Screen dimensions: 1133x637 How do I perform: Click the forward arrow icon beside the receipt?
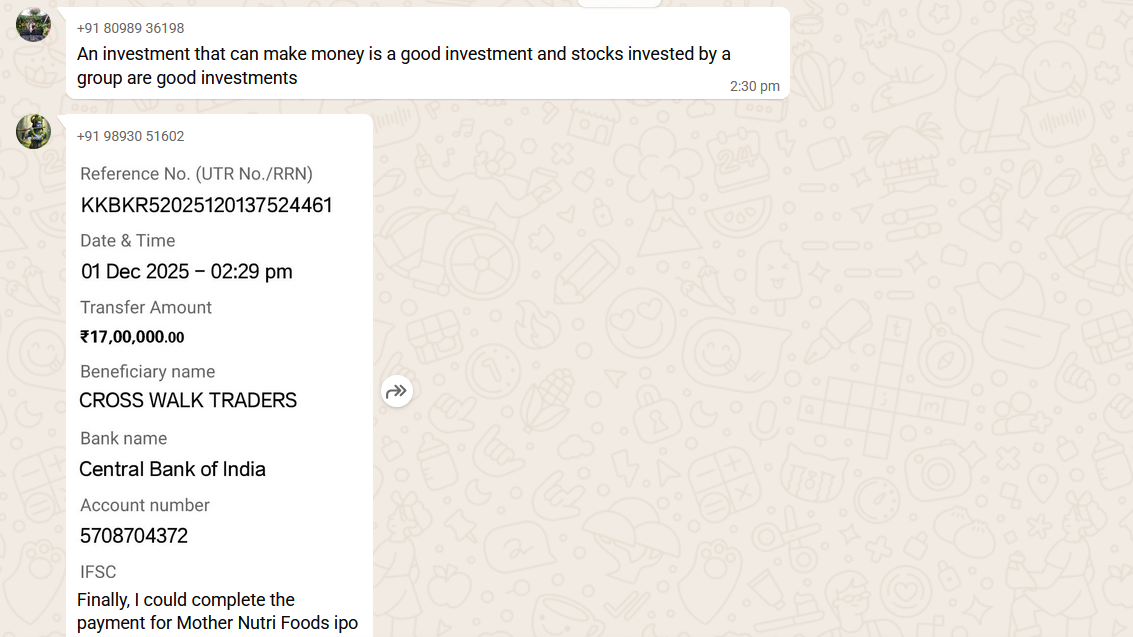397,391
